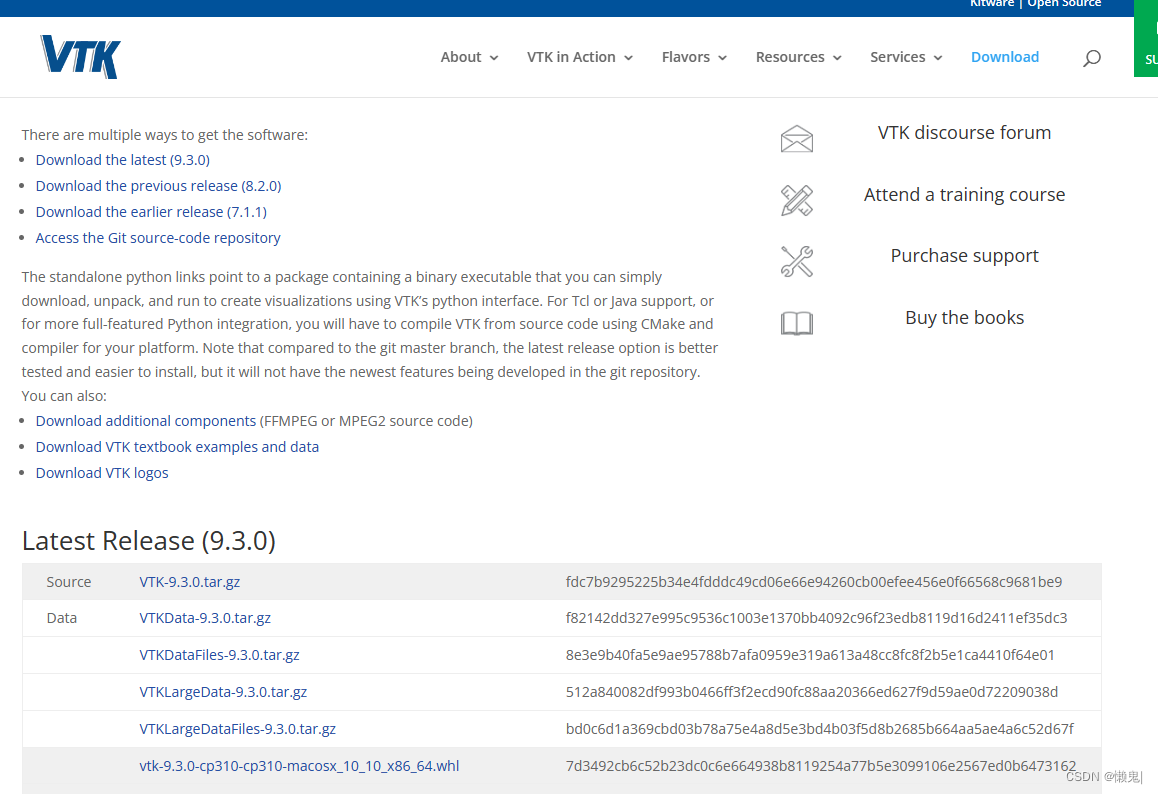Open the Download VTK logos link
This screenshot has height=794, width=1158.
point(101,472)
